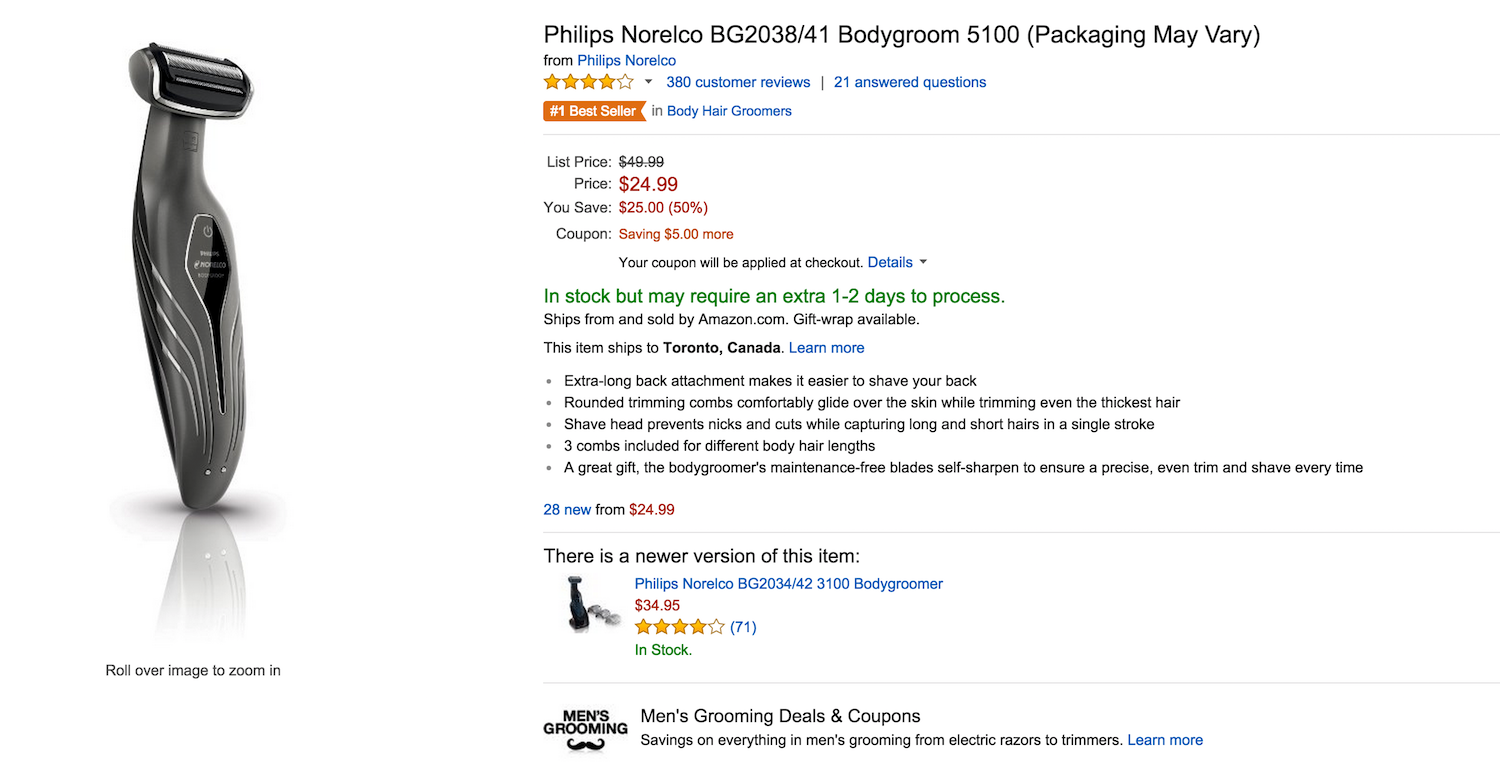Click the $24.99 sale price

point(648,184)
